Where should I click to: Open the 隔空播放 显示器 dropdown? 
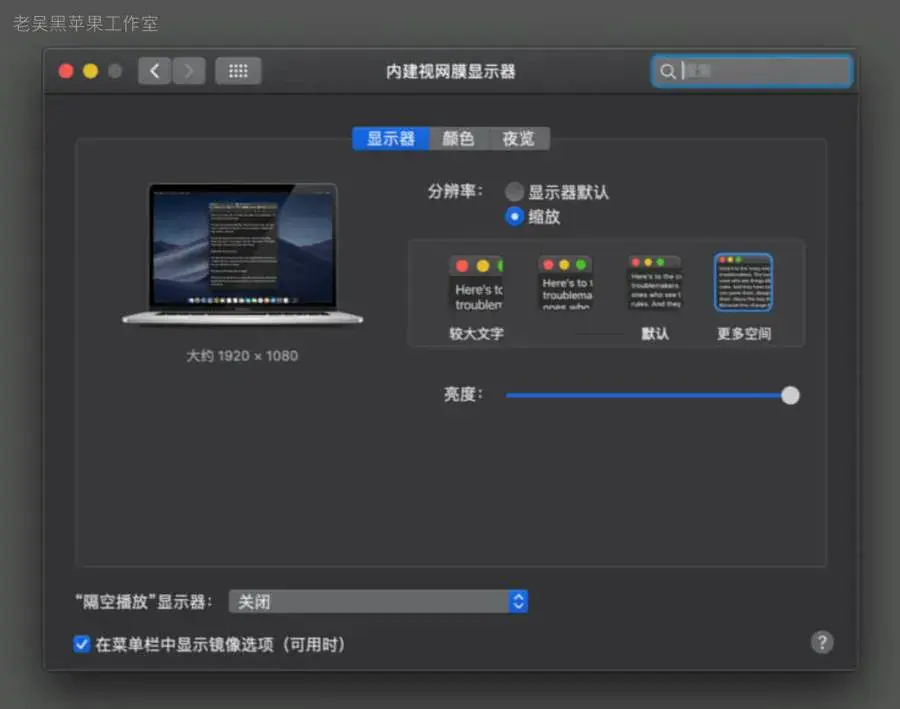coord(378,602)
